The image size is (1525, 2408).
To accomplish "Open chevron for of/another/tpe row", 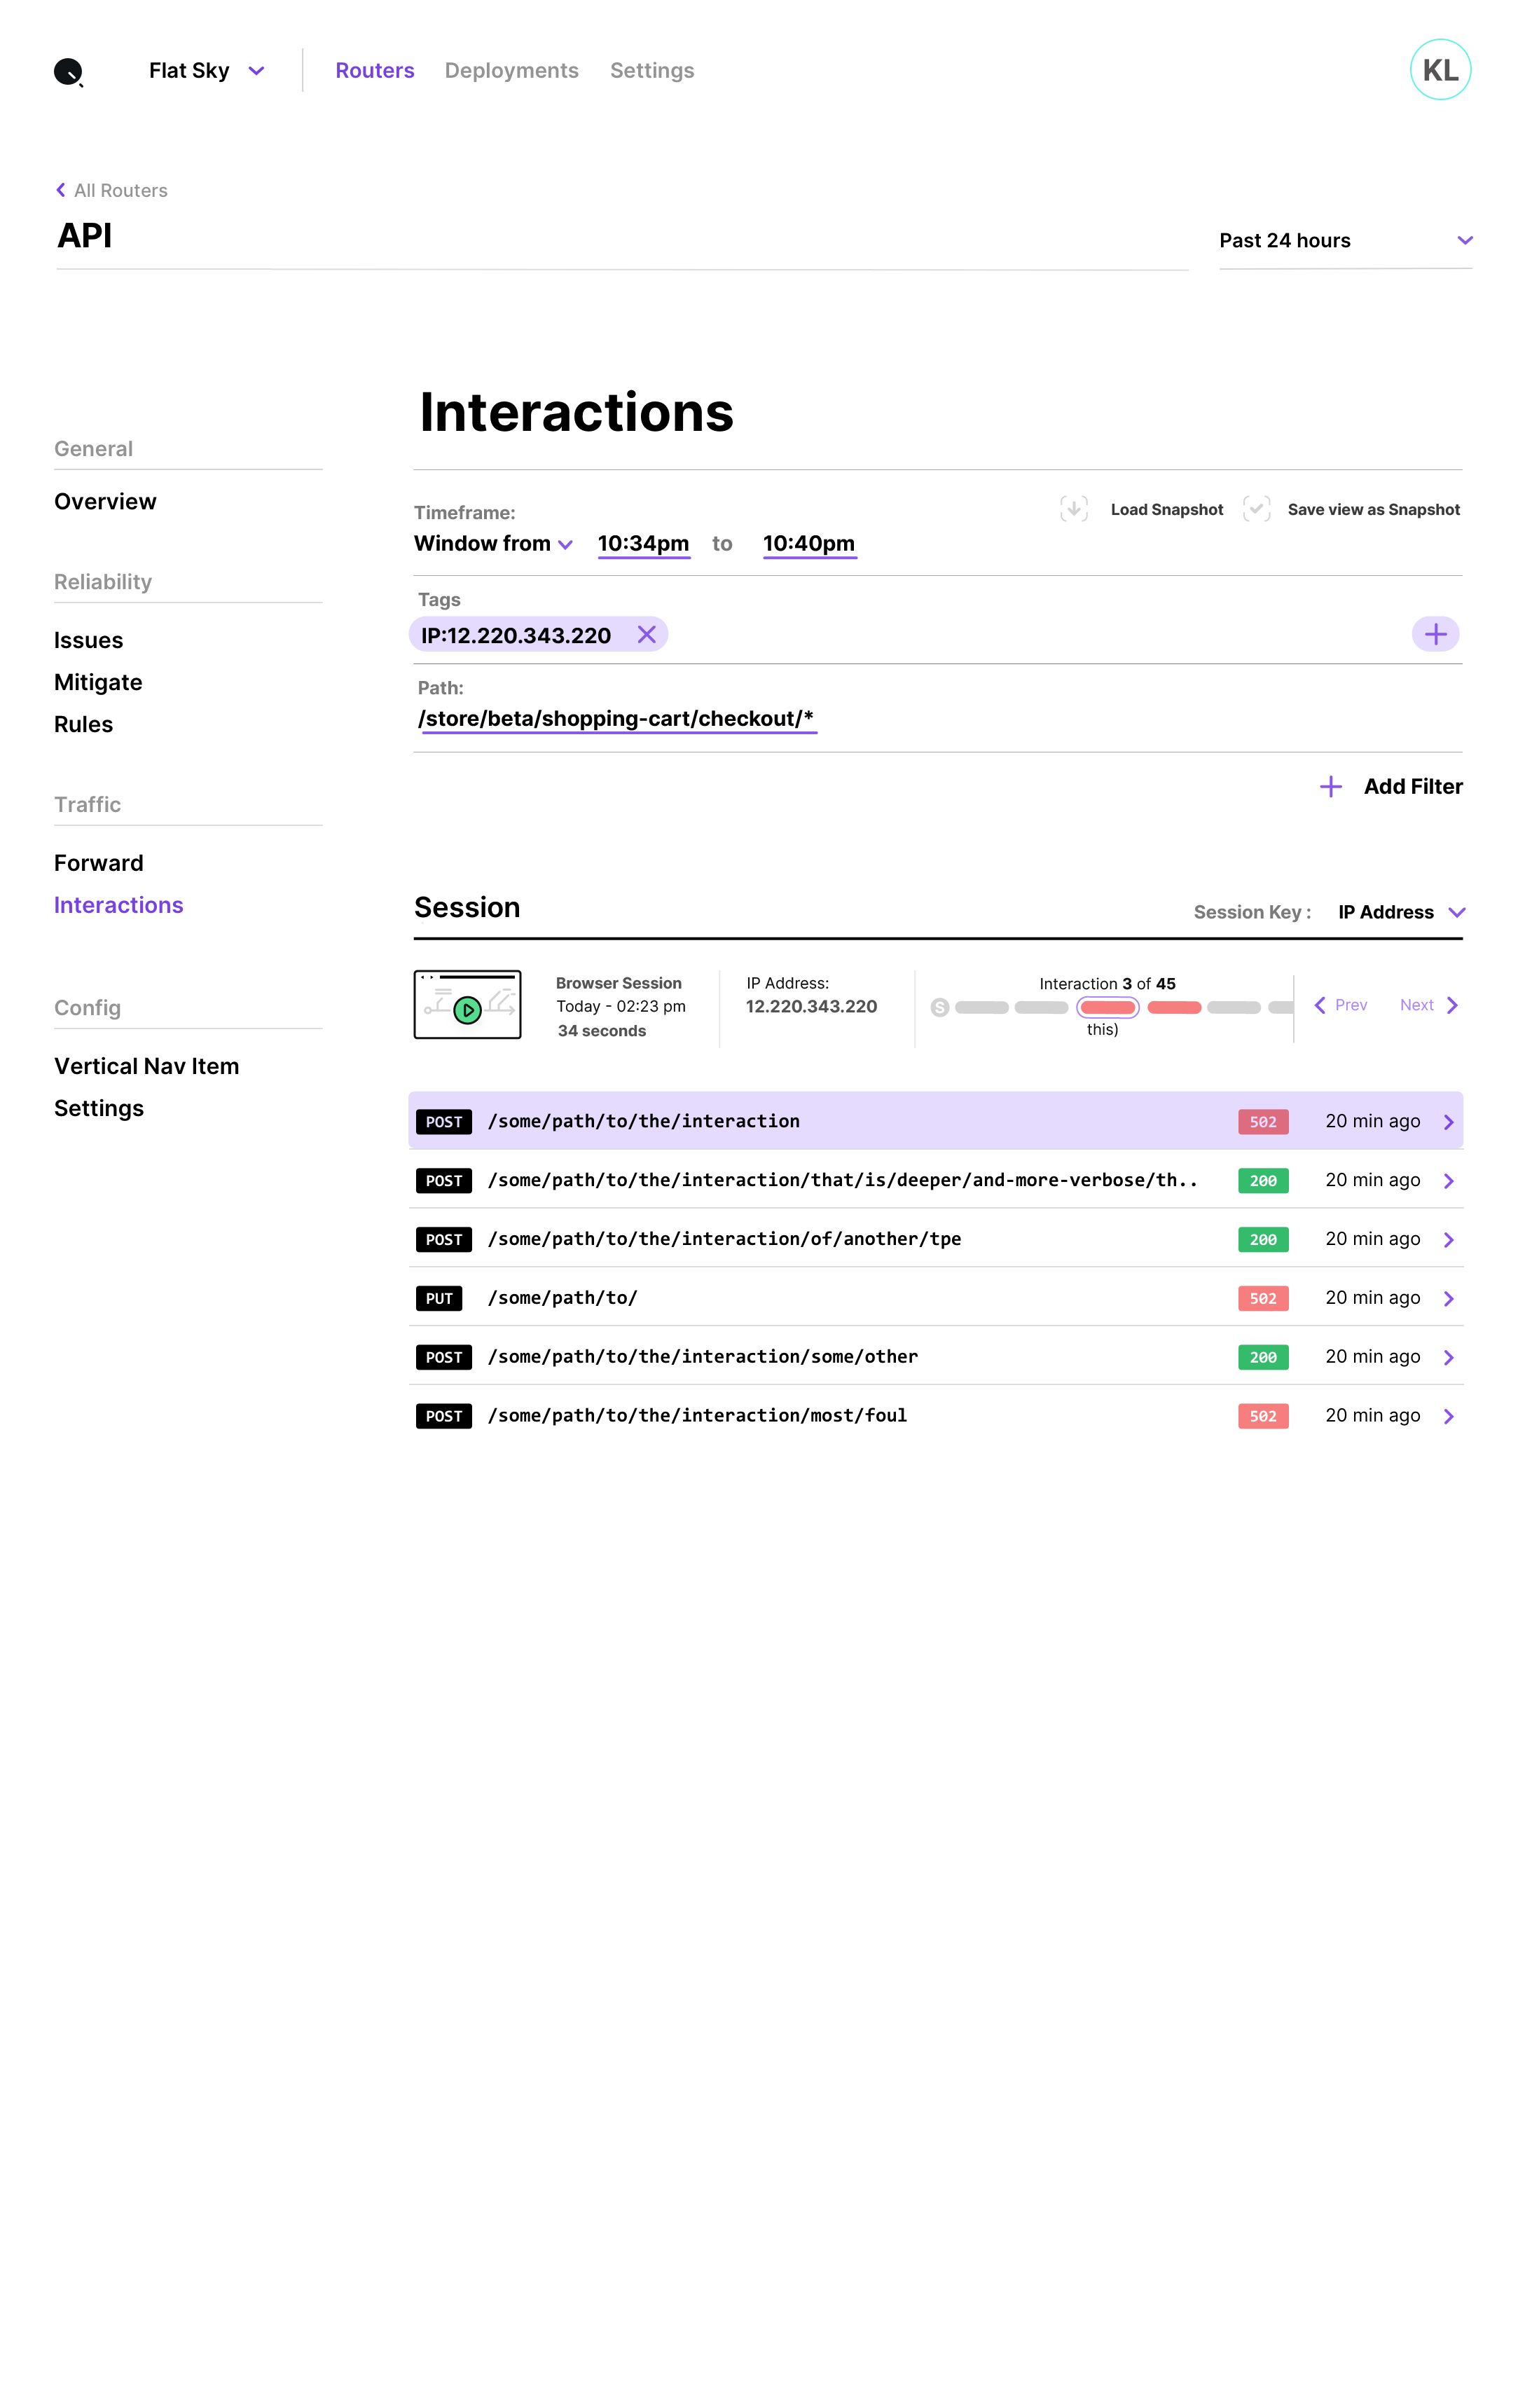I will (1448, 1240).
